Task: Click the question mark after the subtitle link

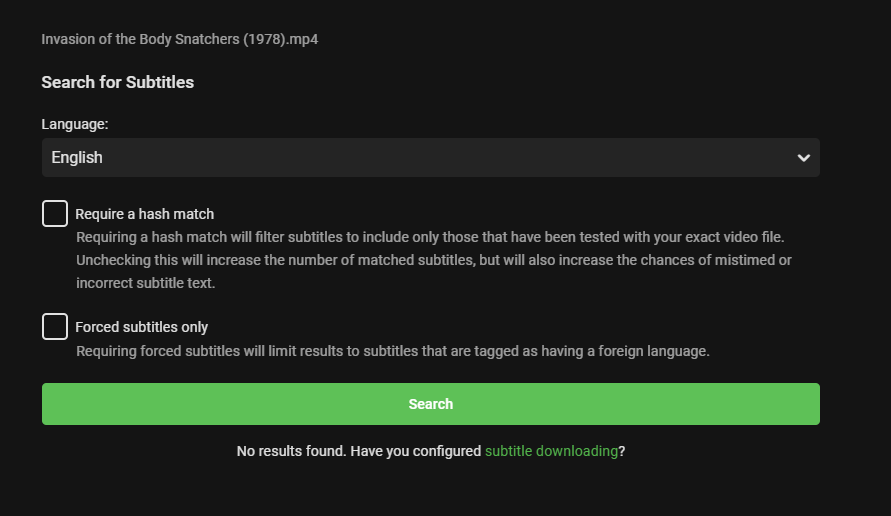Action: pos(622,451)
